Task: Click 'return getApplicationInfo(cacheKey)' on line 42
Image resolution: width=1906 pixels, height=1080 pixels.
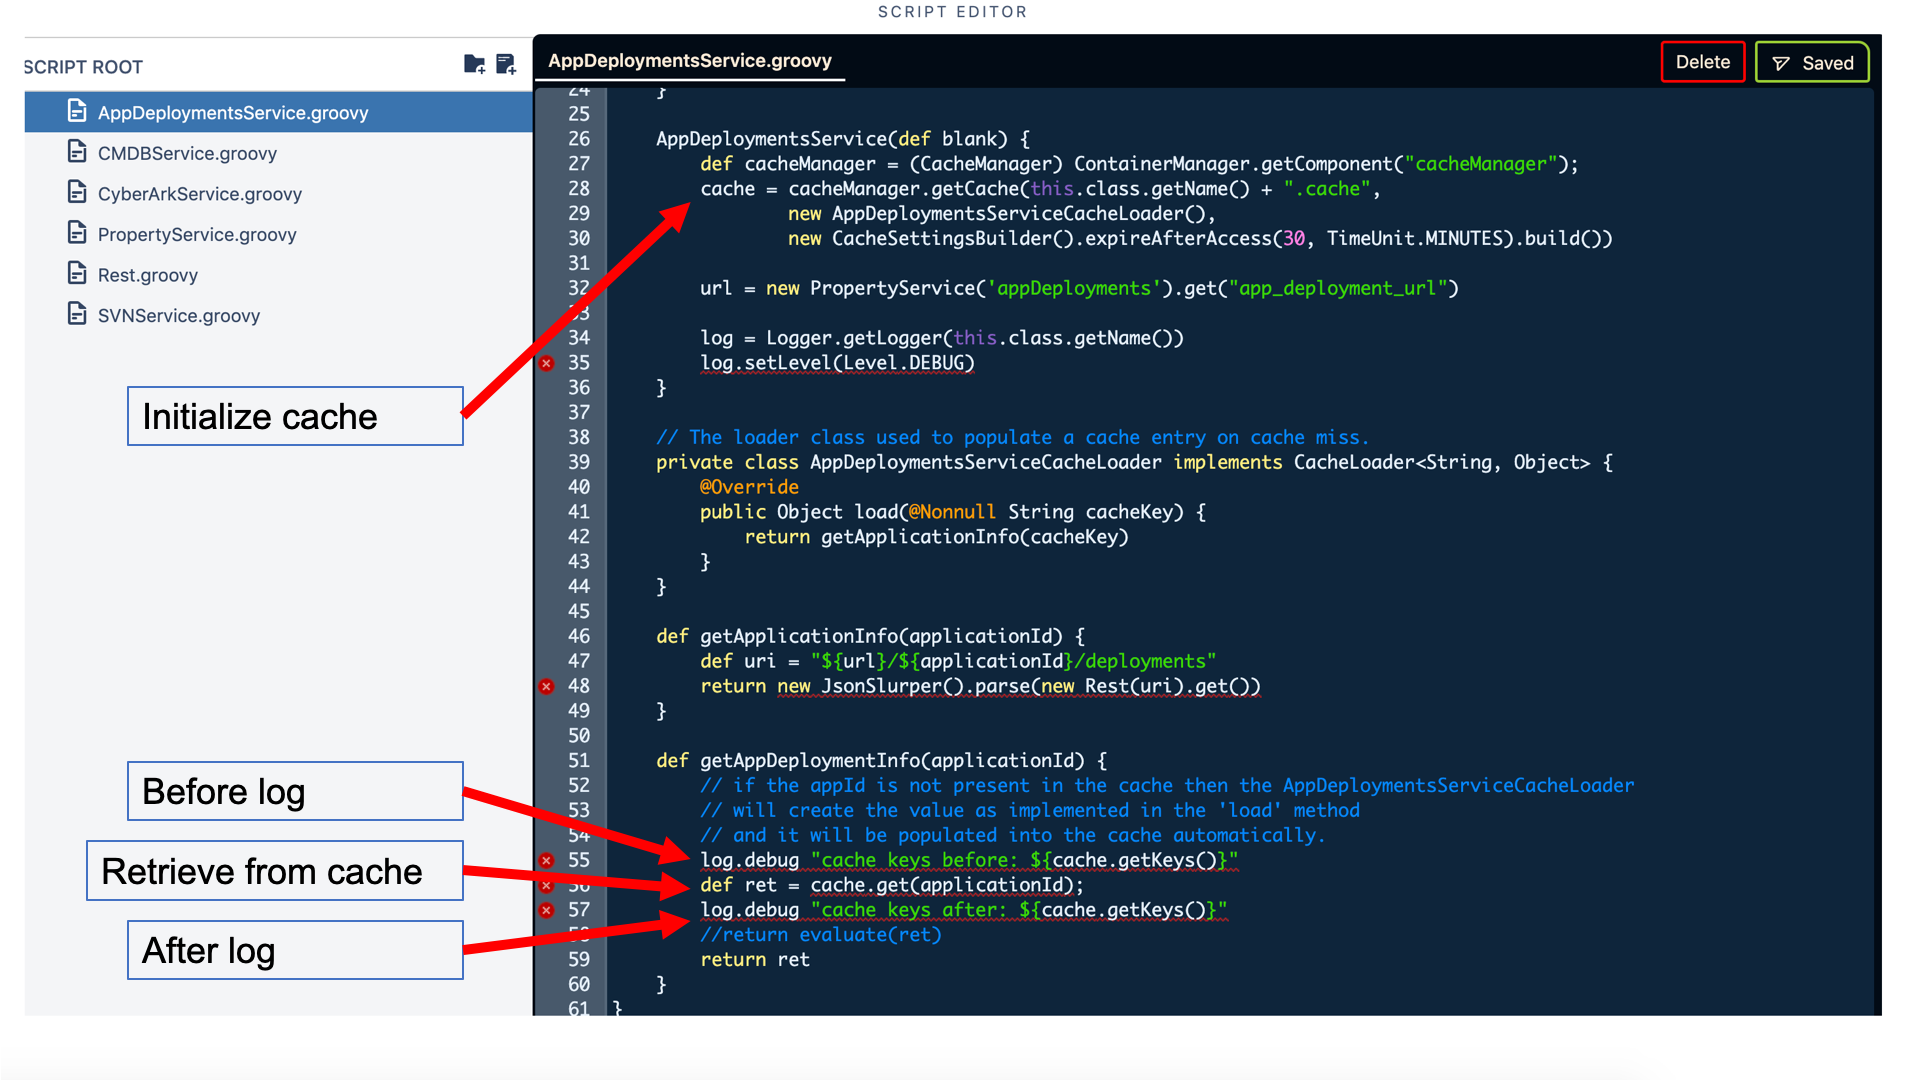Action: pyautogui.click(x=936, y=537)
